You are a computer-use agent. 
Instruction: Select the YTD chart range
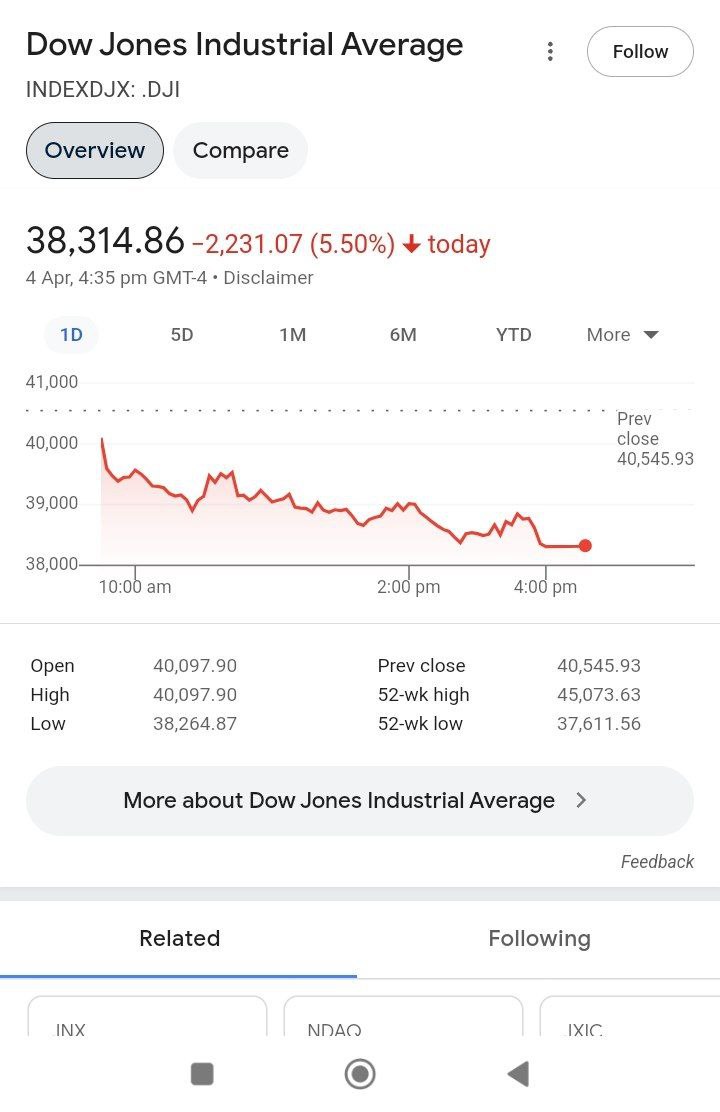(x=513, y=335)
